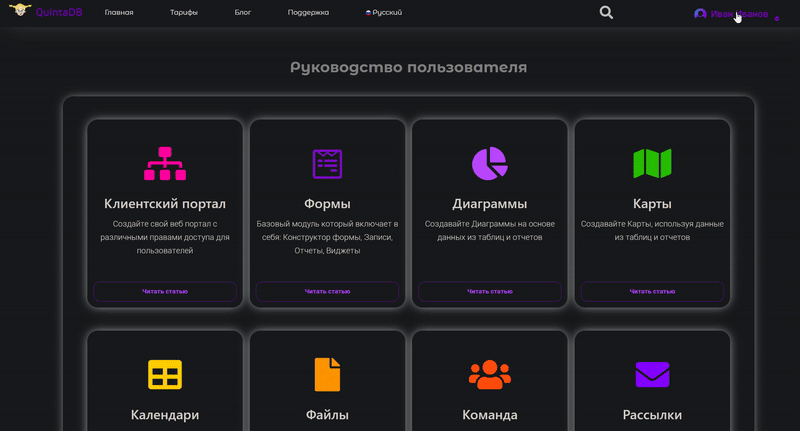Click the pink Client Portal hierarchy icon
The height and width of the screenshot is (431, 800).
pos(165,163)
